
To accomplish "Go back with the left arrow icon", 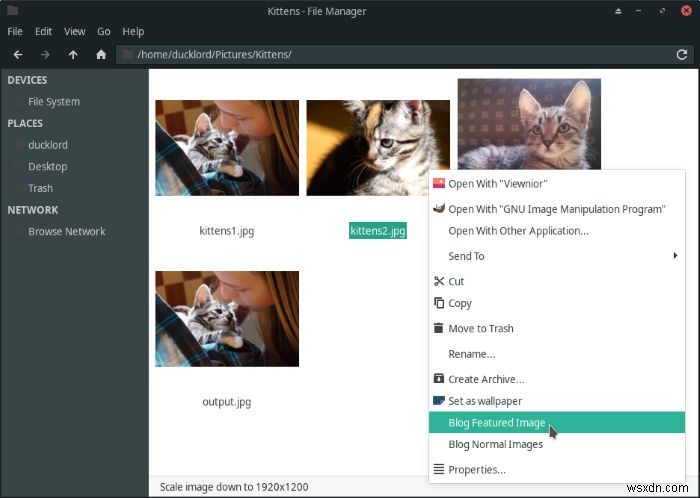I will (x=18, y=54).
